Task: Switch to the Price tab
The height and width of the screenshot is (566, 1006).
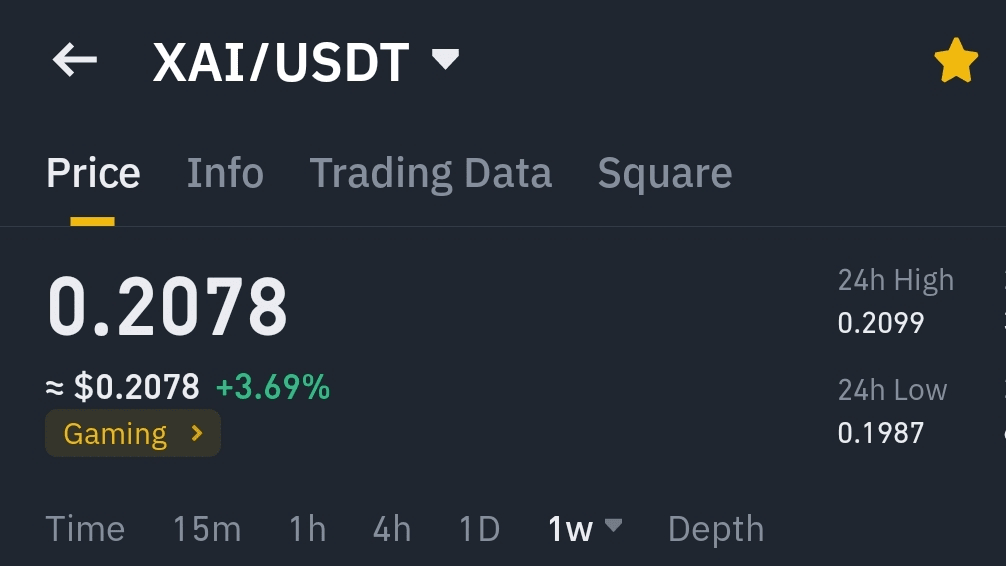Action: tap(93, 173)
